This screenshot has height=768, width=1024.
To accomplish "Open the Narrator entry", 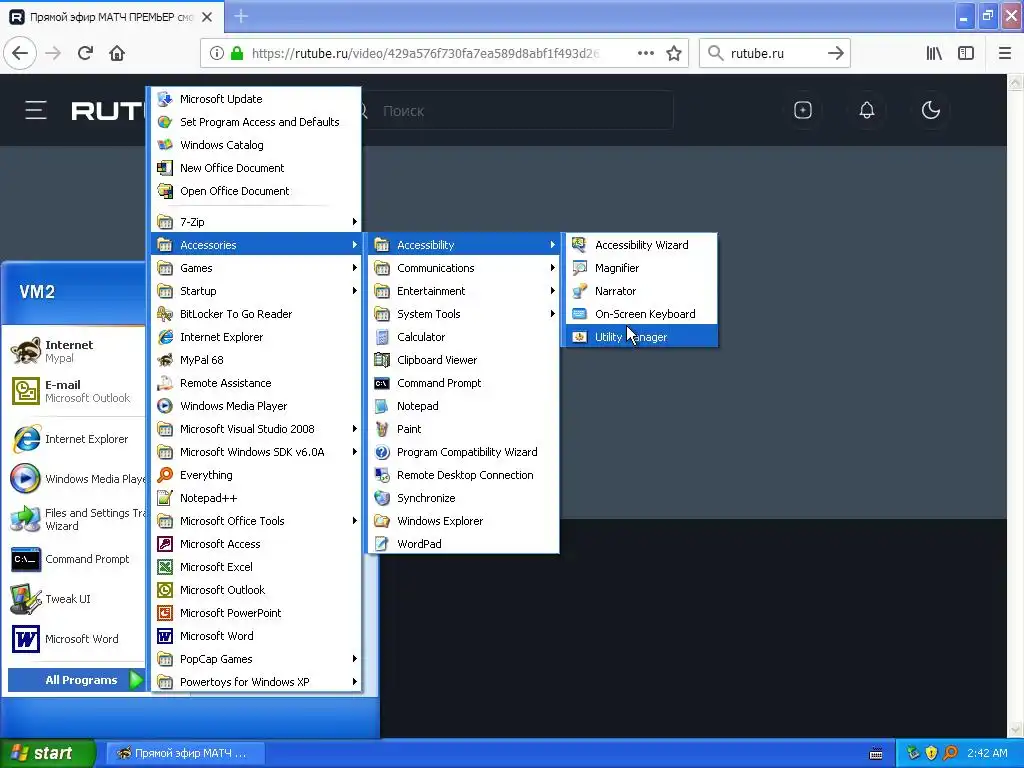I will click(x=641, y=291).
